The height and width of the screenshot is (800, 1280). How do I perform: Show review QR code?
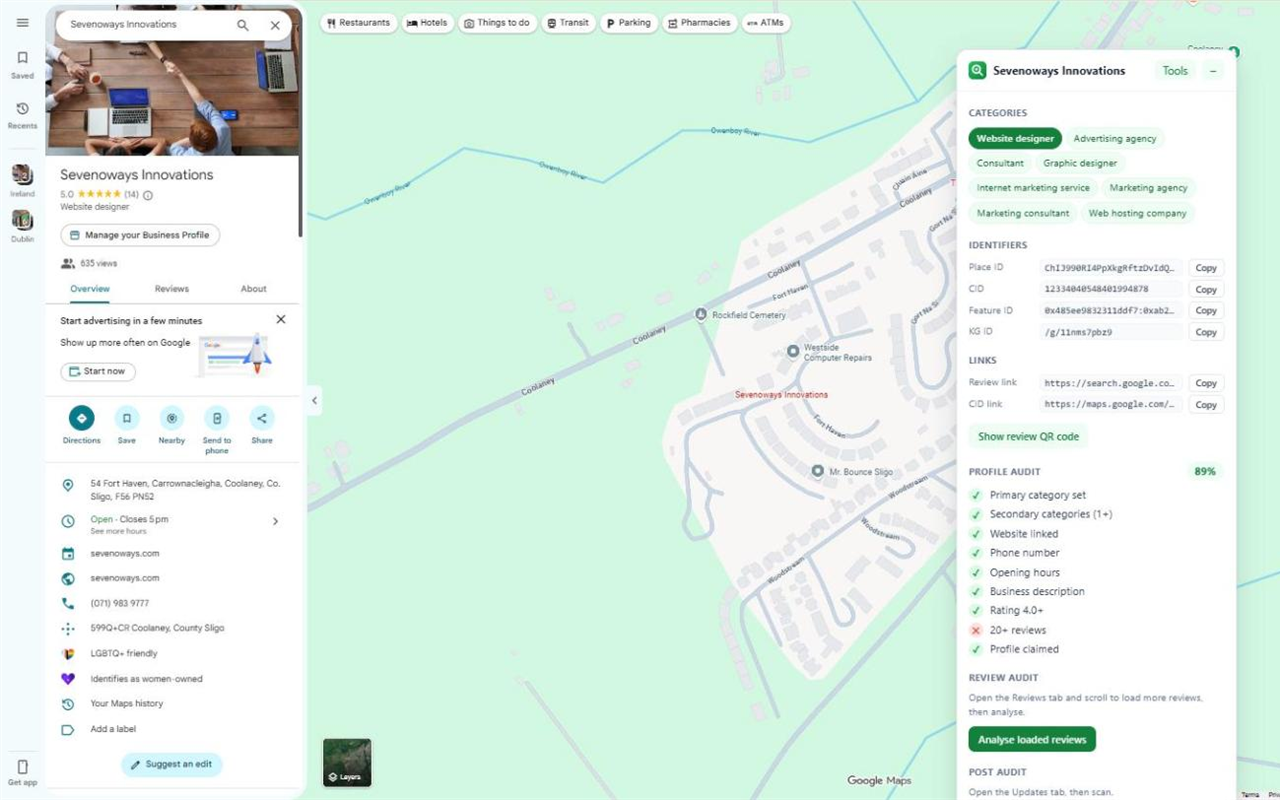pyautogui.click(x=1028, y=437)
